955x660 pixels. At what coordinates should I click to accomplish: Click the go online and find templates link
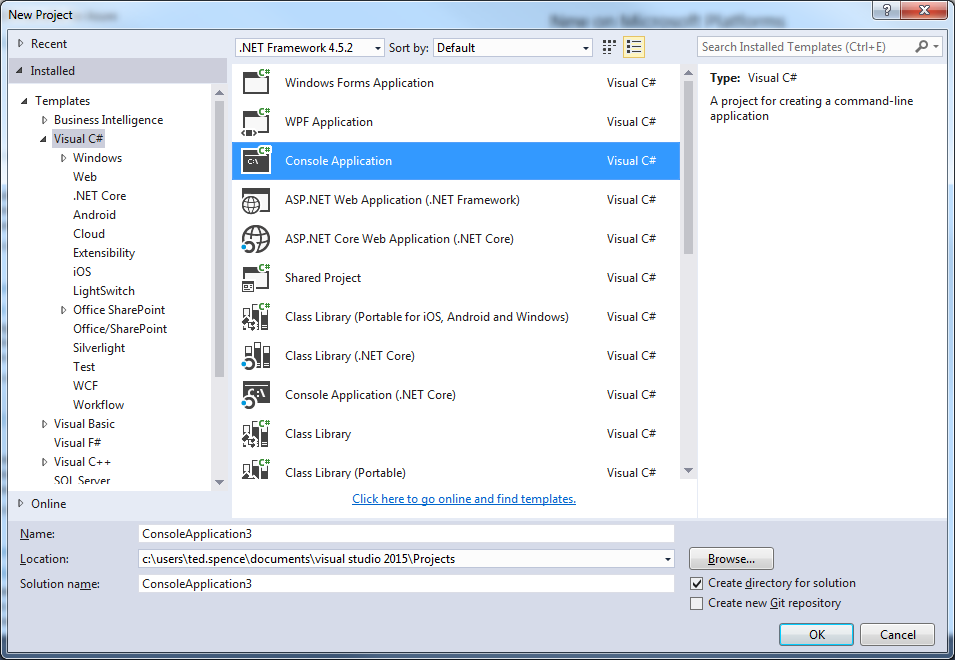(x=464, y=499)
